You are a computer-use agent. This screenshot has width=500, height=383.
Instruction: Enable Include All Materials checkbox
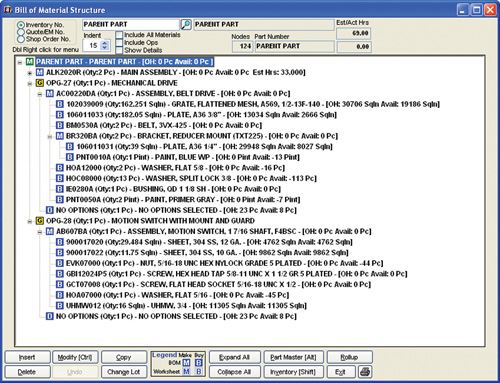[x=119, y=35]
